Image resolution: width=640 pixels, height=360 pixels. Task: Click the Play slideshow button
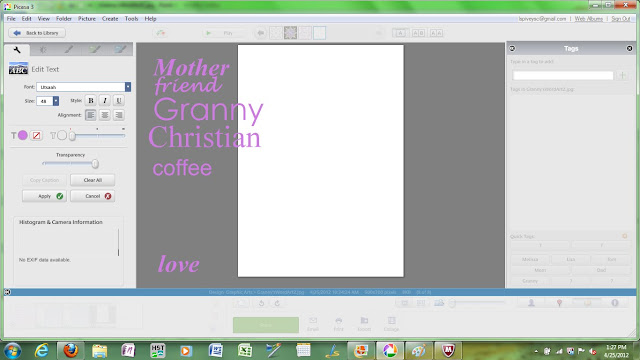click(223, 33)
